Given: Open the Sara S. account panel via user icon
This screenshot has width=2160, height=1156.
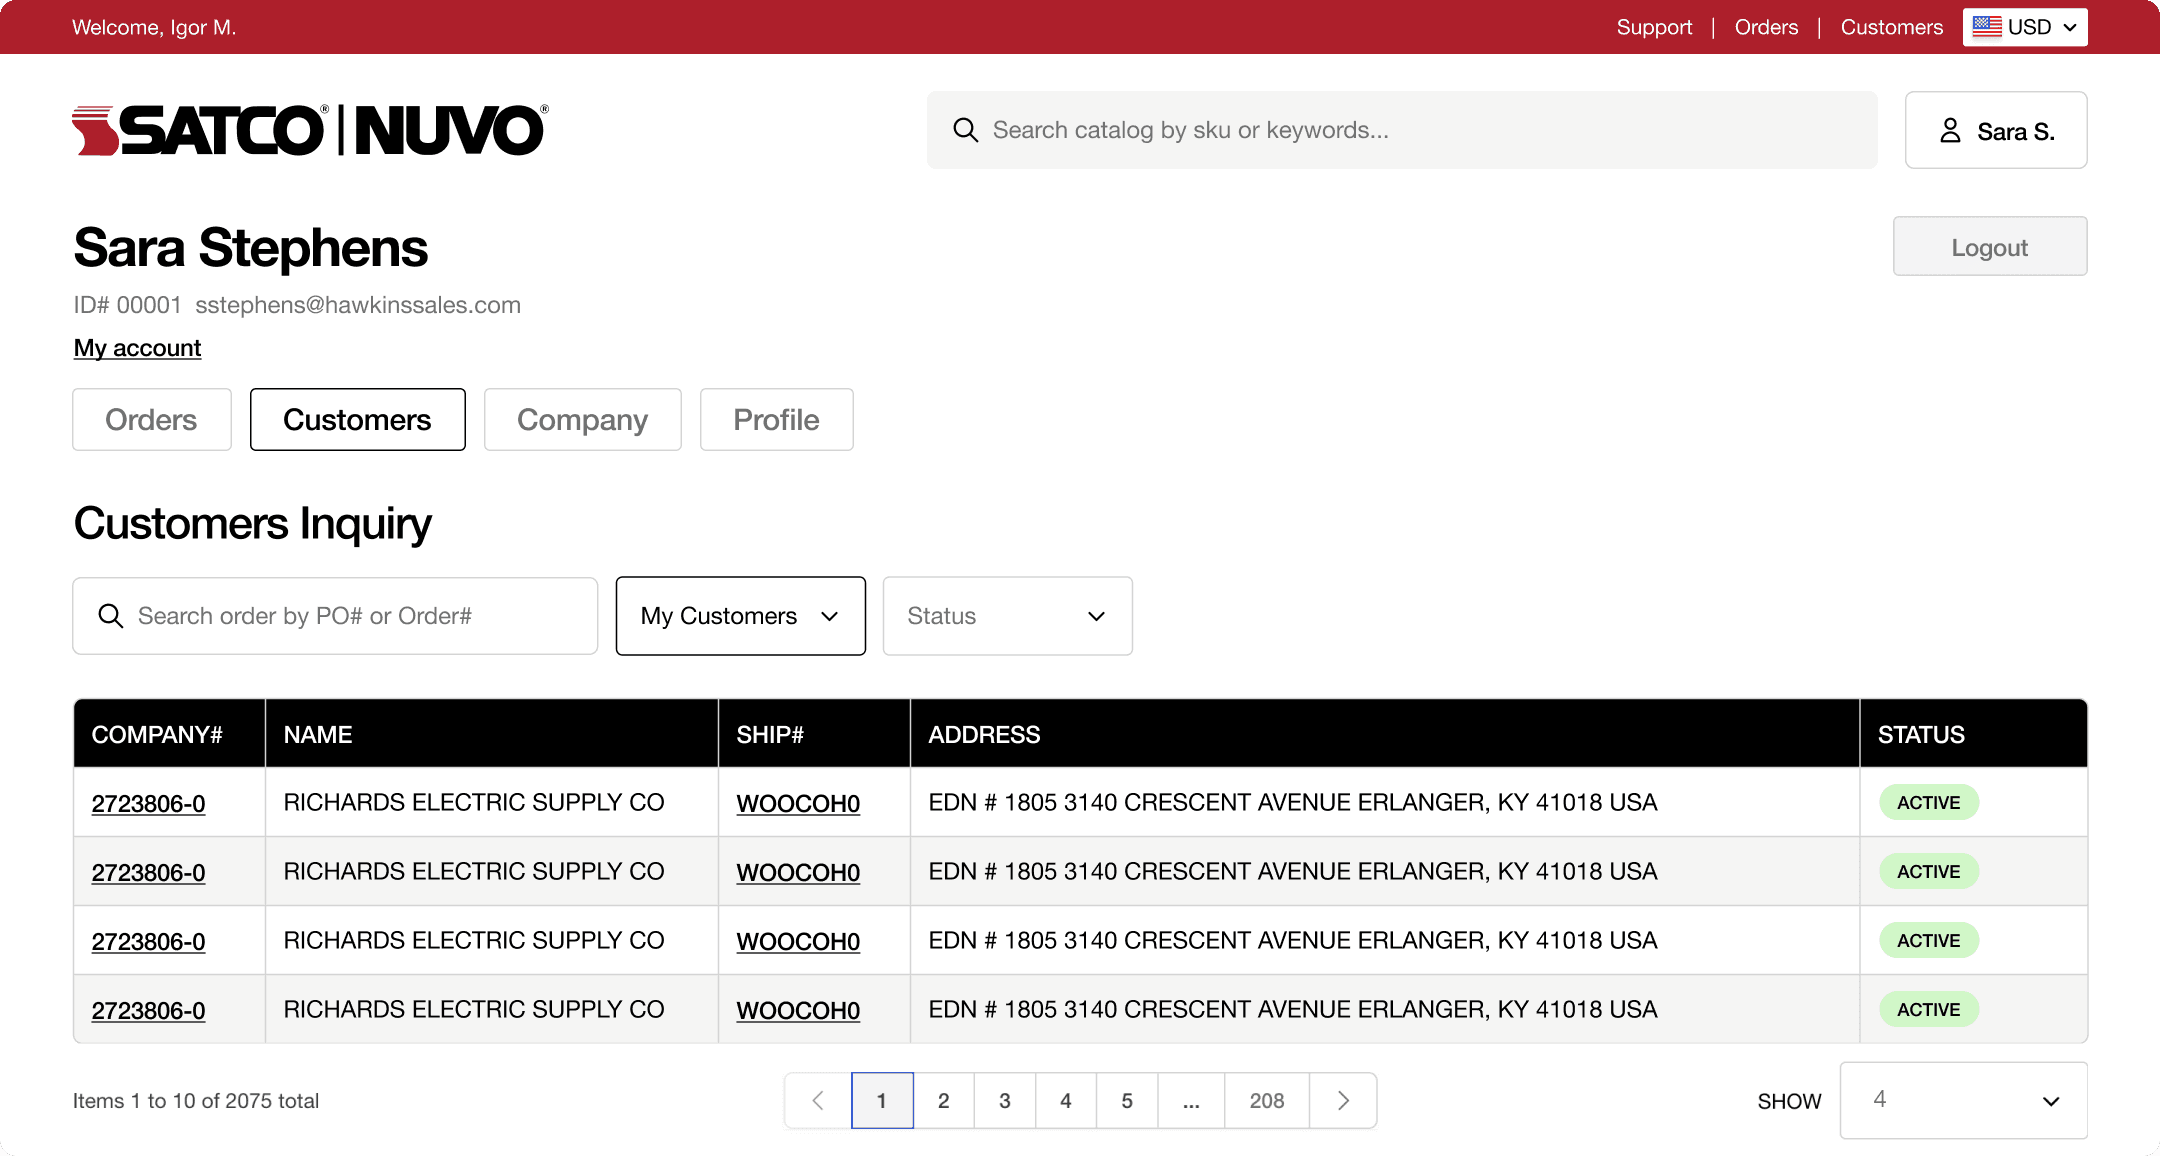Looking at the screenshot, I should pyautogui.click(x=1949, y=130).
